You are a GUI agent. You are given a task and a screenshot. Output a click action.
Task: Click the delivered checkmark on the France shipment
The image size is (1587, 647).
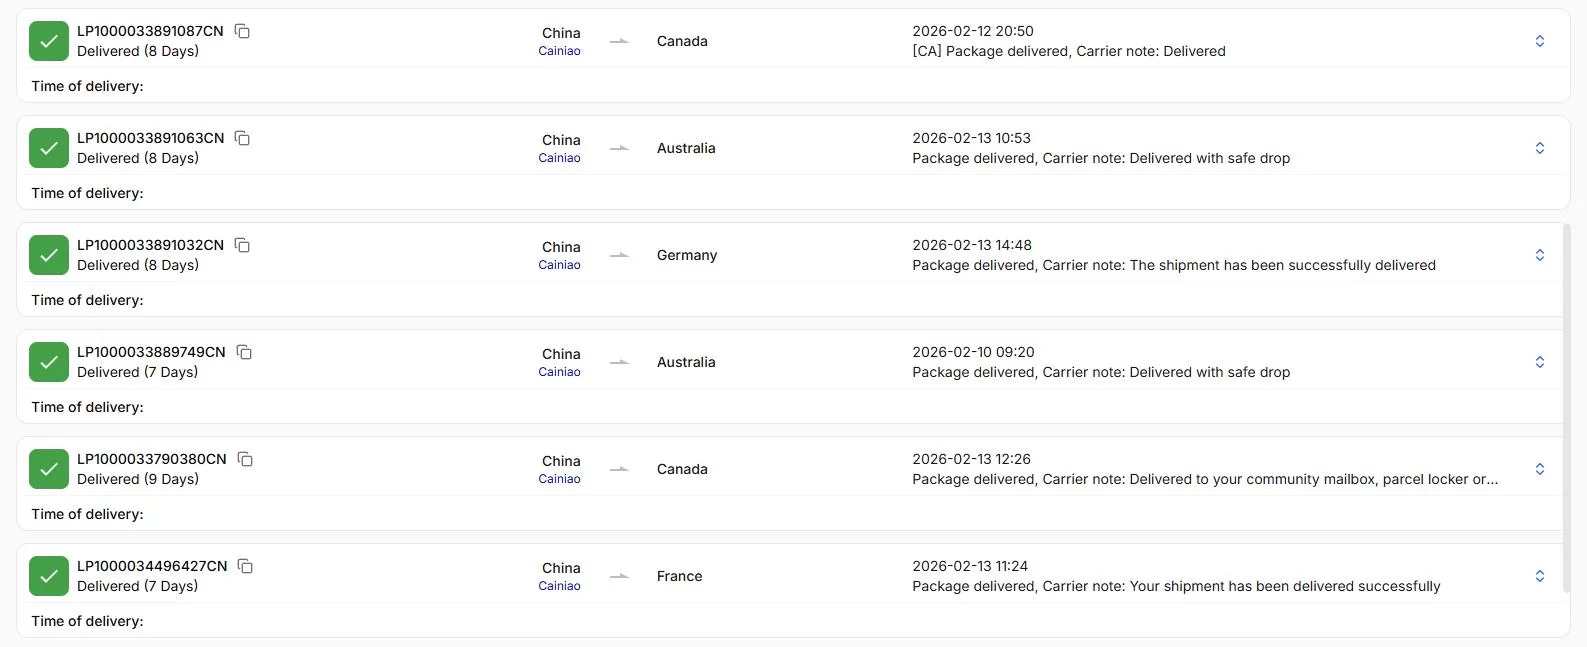[48, 576]
